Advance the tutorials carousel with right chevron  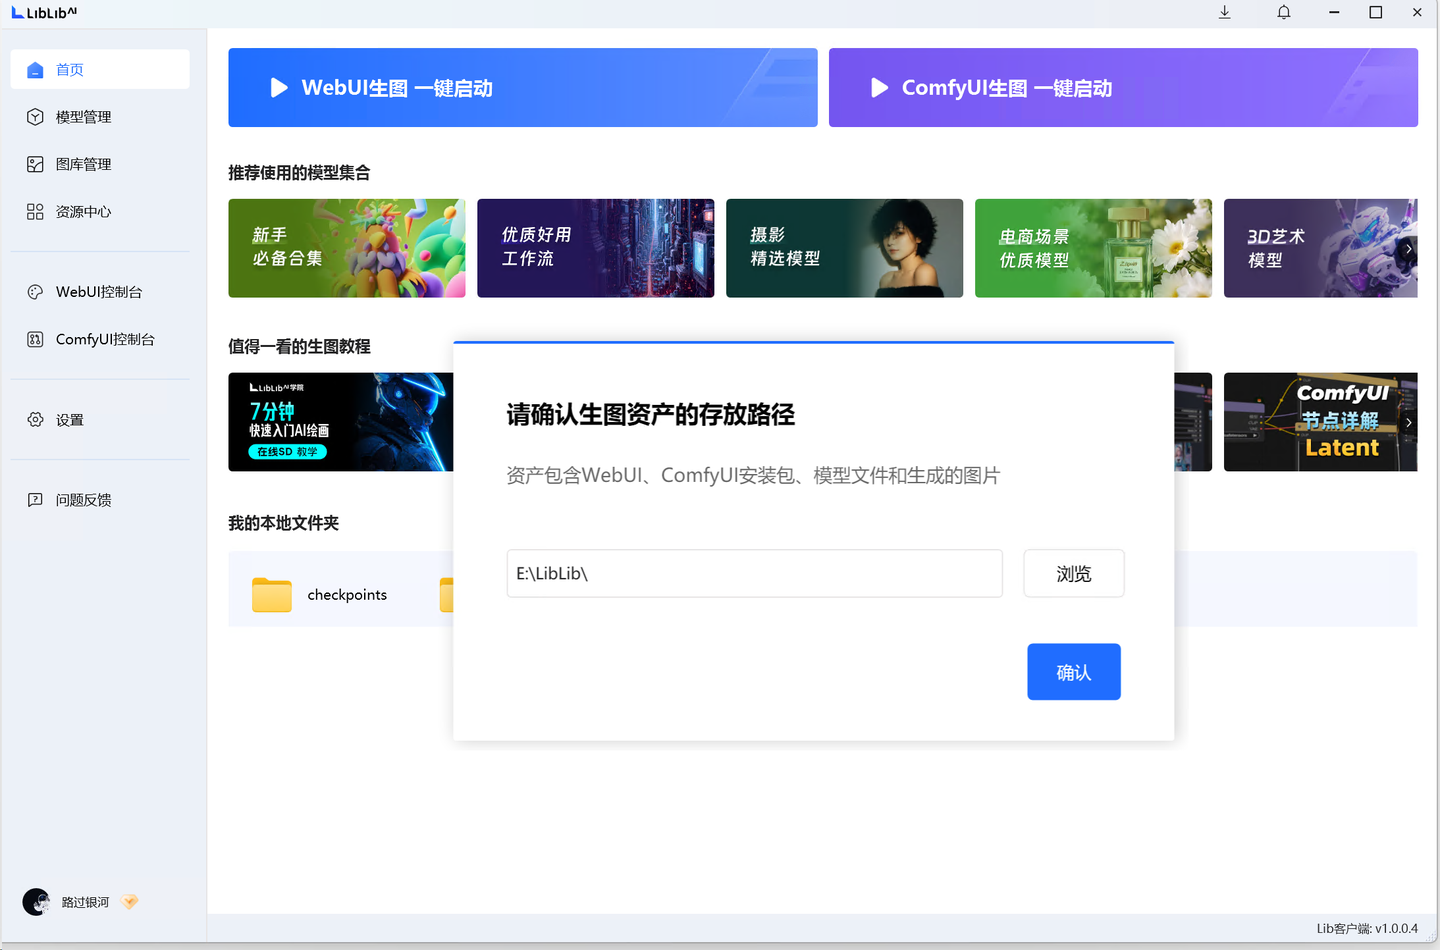1408,421
